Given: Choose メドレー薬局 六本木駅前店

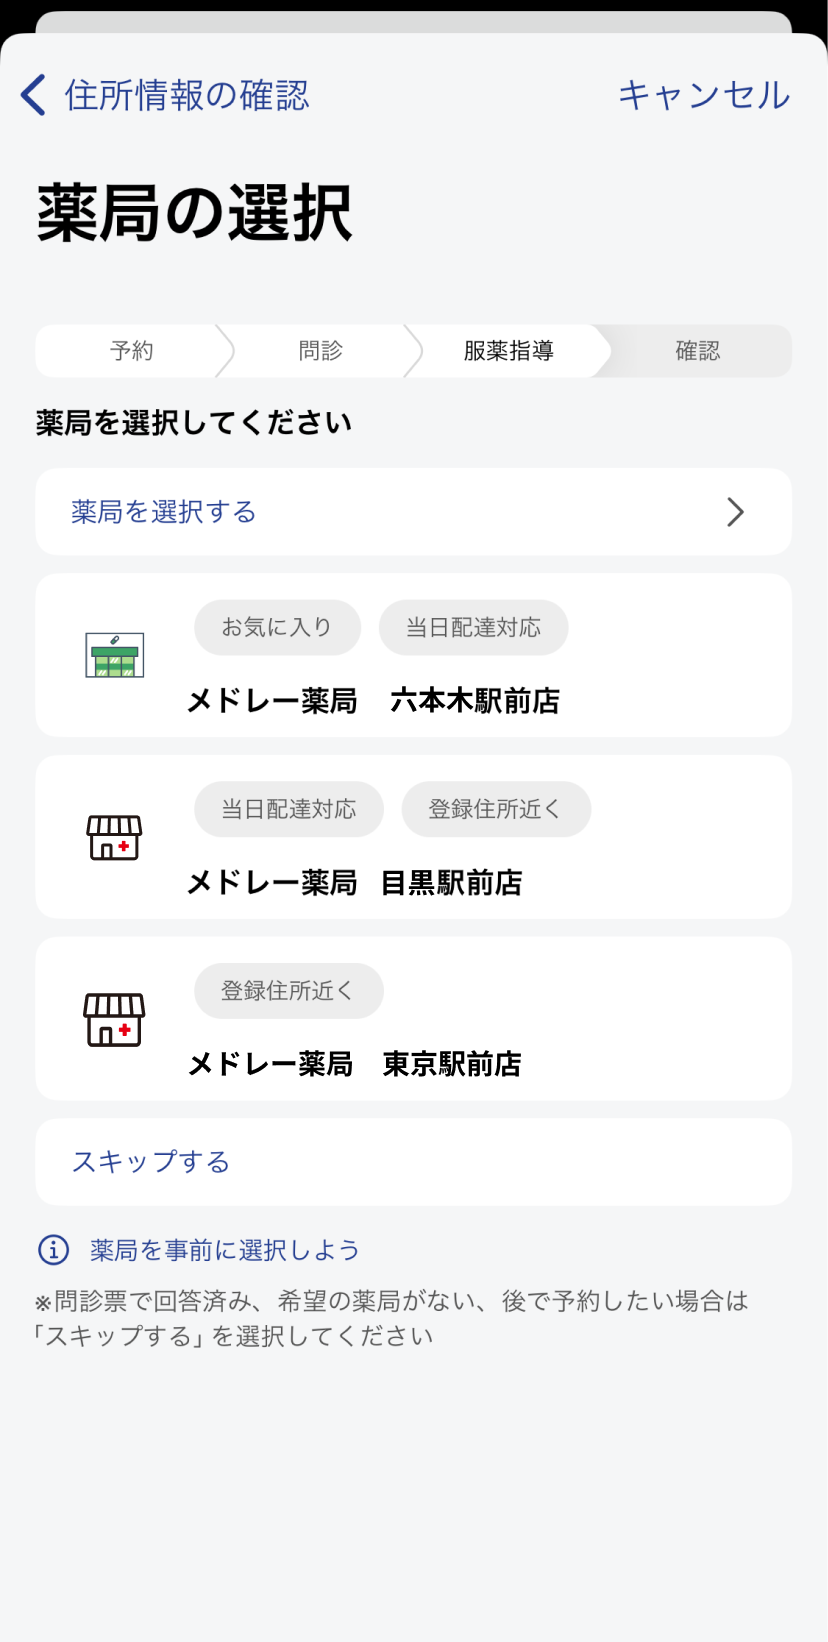Looking at the screenshot, I should point(373,701).
